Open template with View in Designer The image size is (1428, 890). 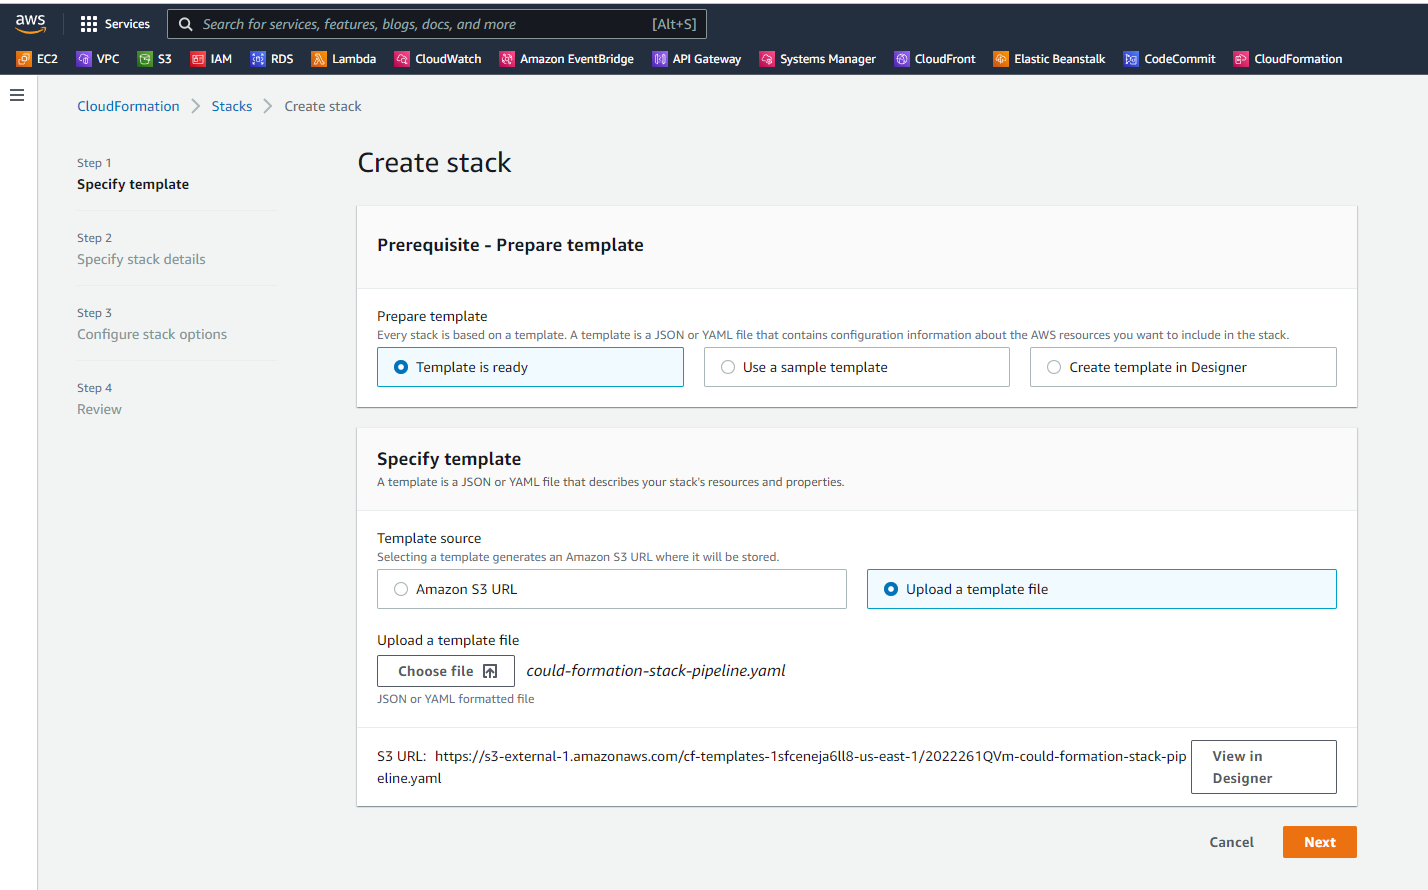[1263, 767]
